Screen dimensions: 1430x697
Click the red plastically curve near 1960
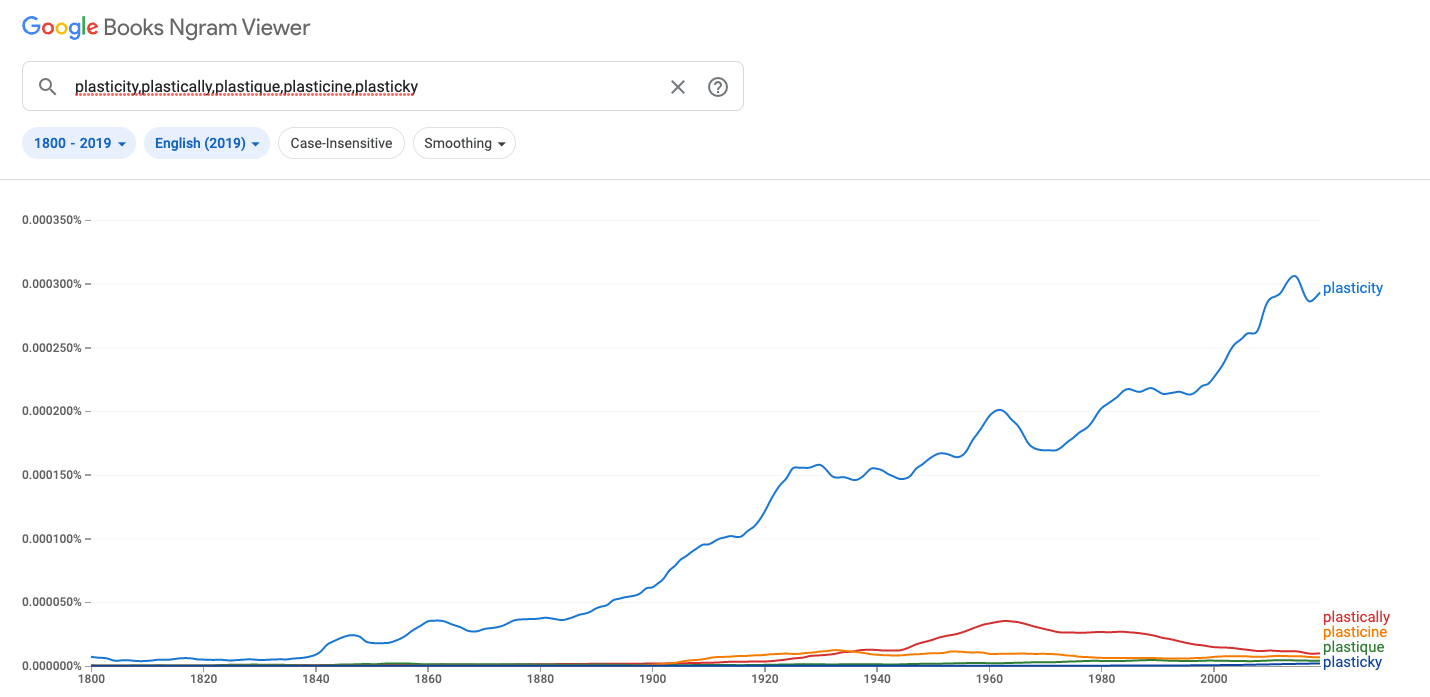1005,621
